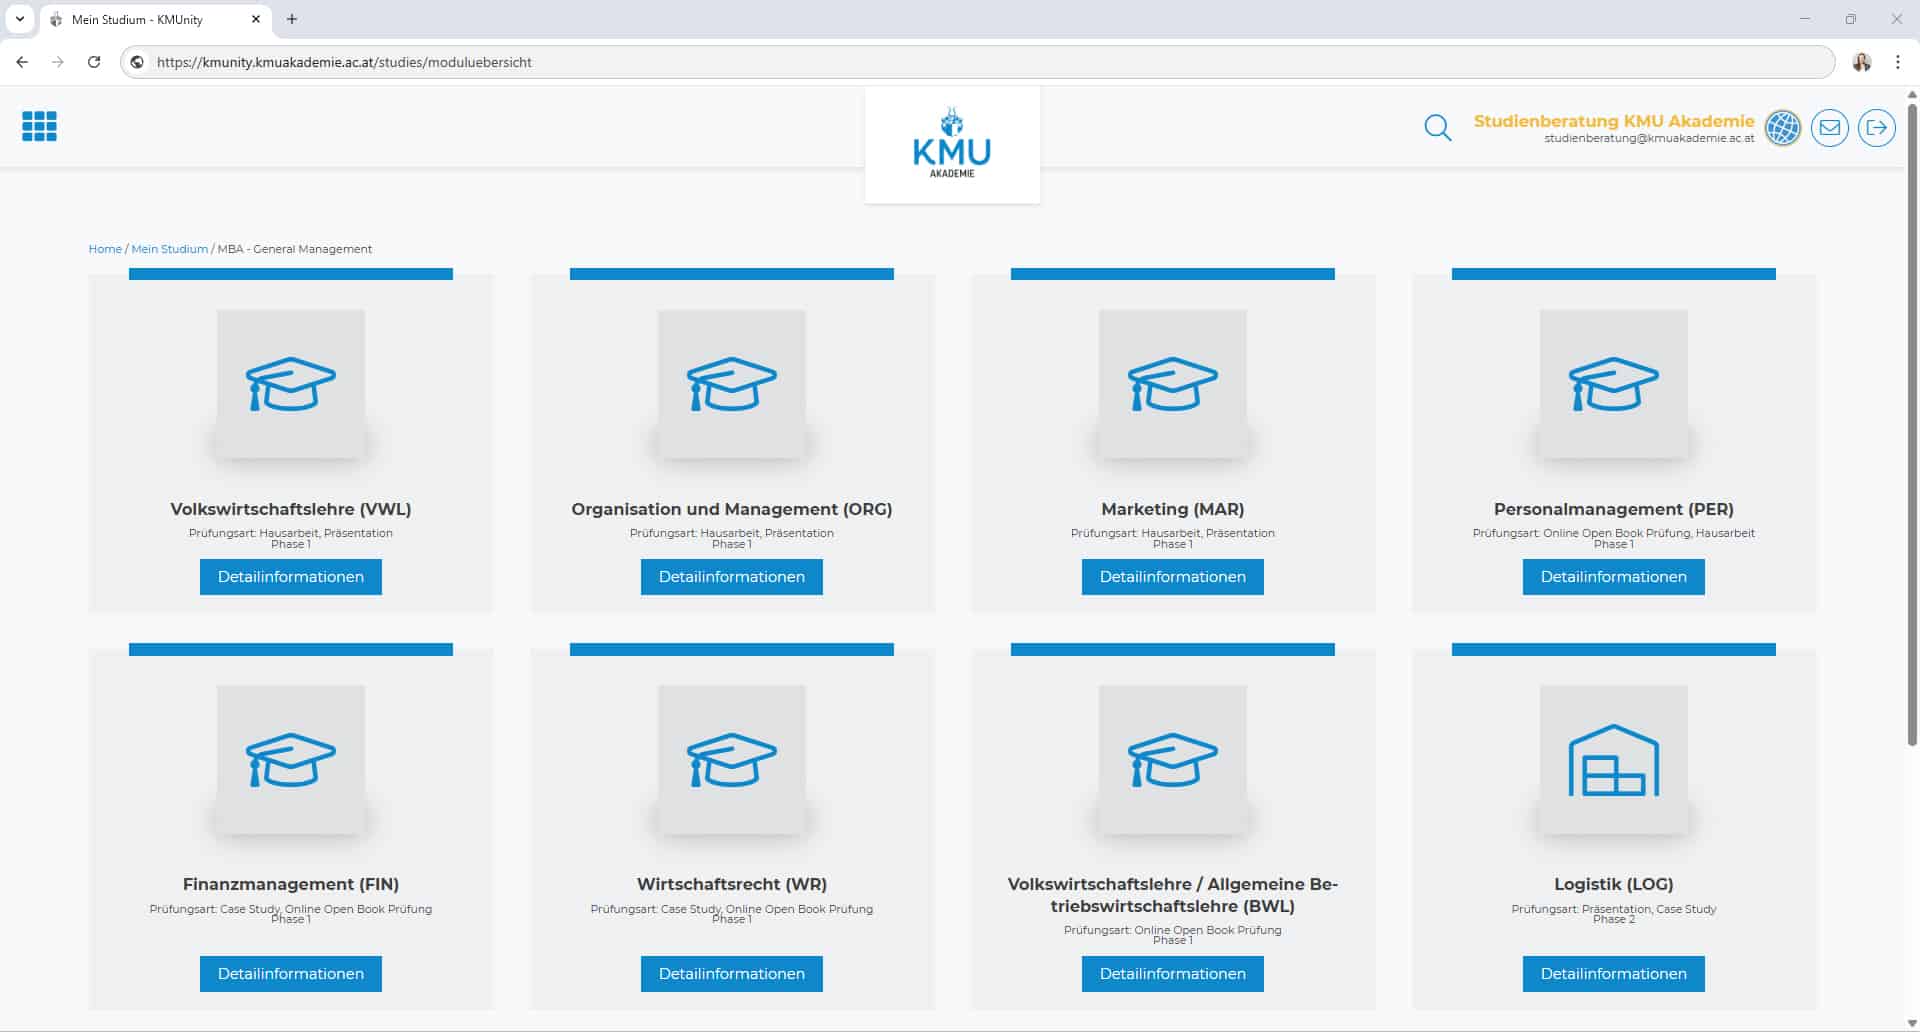Screen dimensions: 1920x1032
Task: Click the Volkswirtschaftslehre (VWL) graduation cap thumbnail
Action: coord(291,384)
